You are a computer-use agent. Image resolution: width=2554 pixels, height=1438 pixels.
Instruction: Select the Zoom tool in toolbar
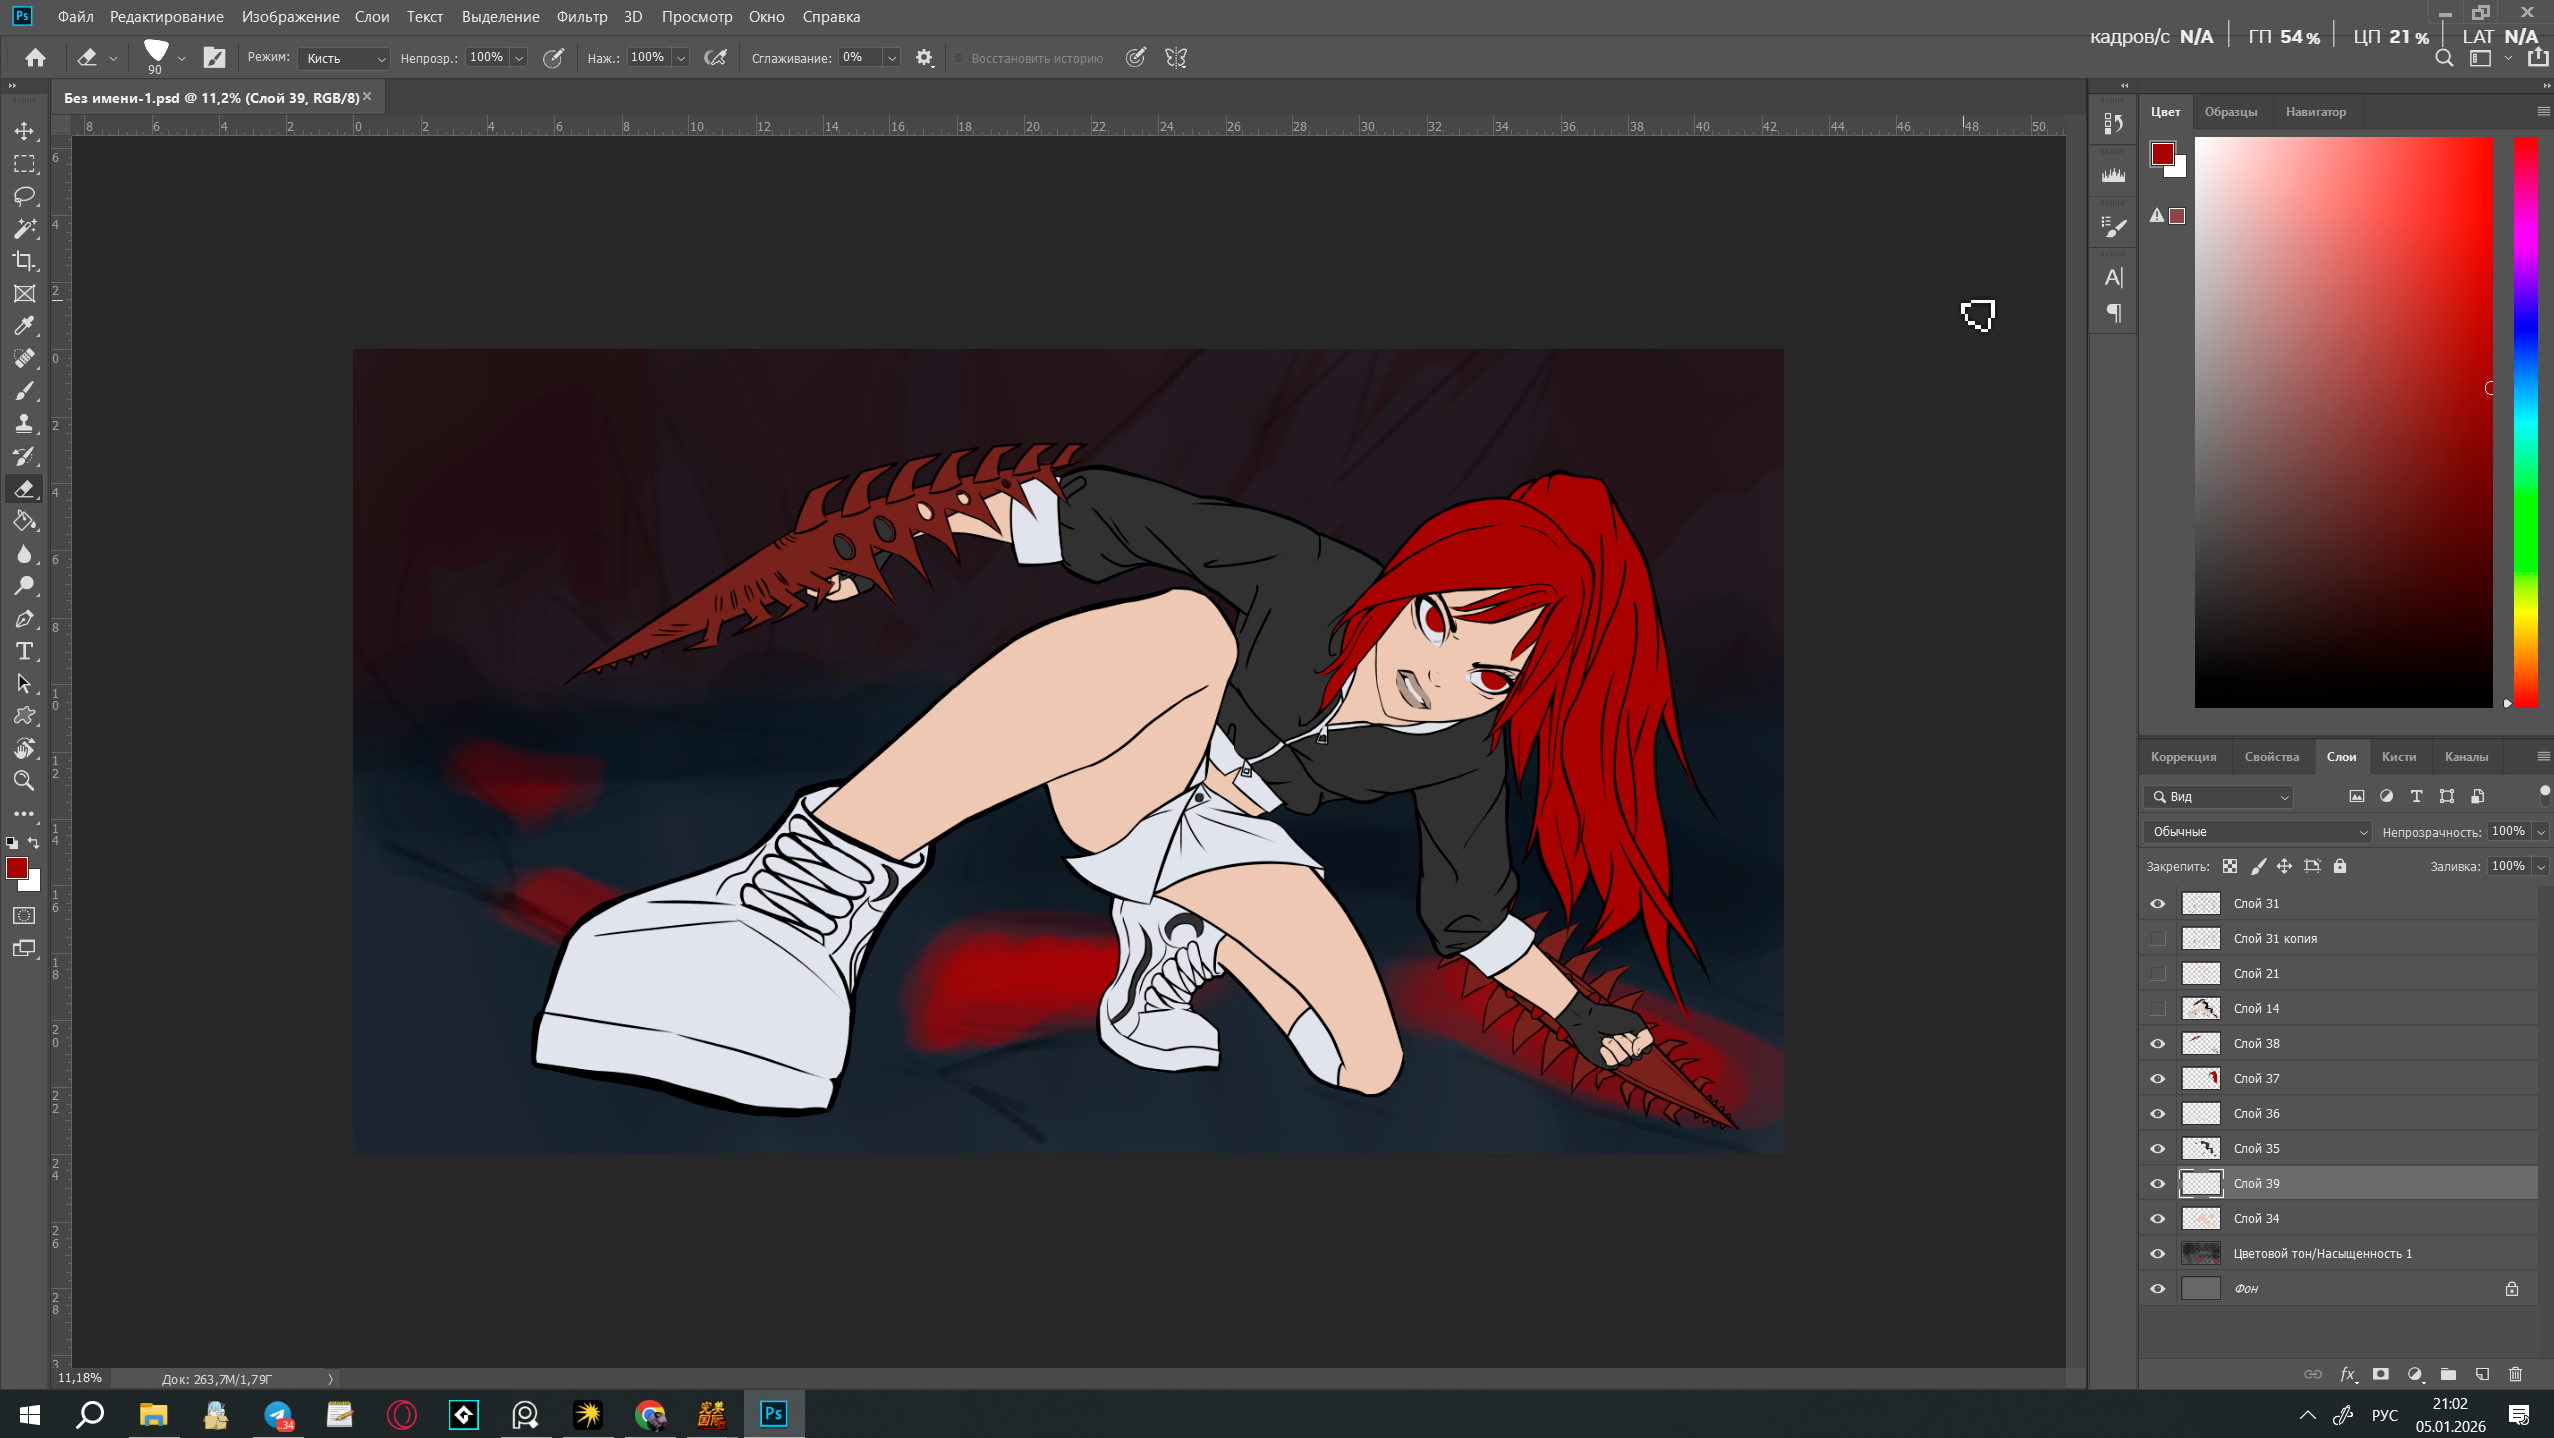(x=24, y=781)
